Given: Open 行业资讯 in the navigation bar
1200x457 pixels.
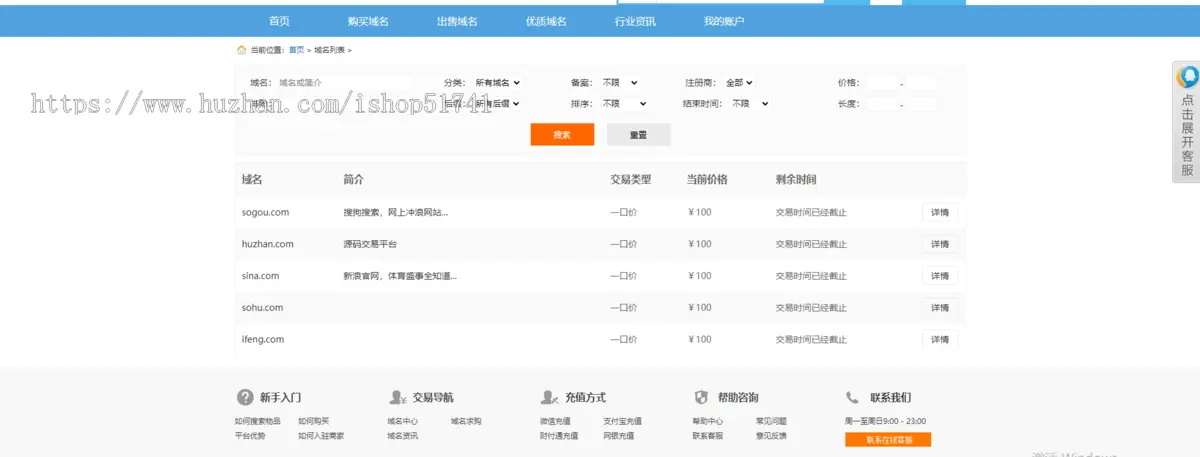Looking at the screenshot, I should coord(635,21).
